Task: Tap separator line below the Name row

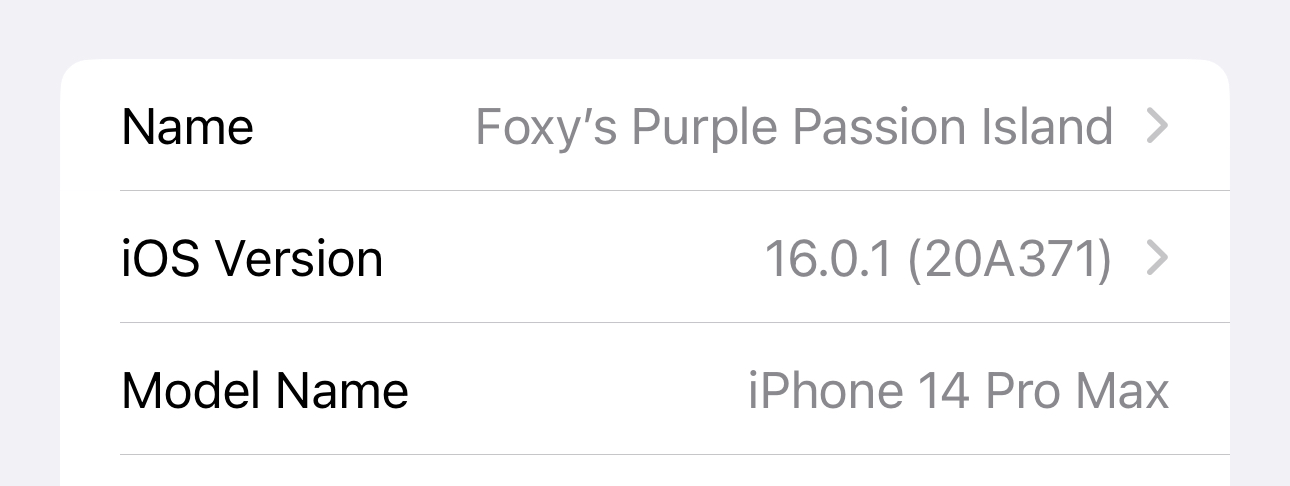Action: 675,190
